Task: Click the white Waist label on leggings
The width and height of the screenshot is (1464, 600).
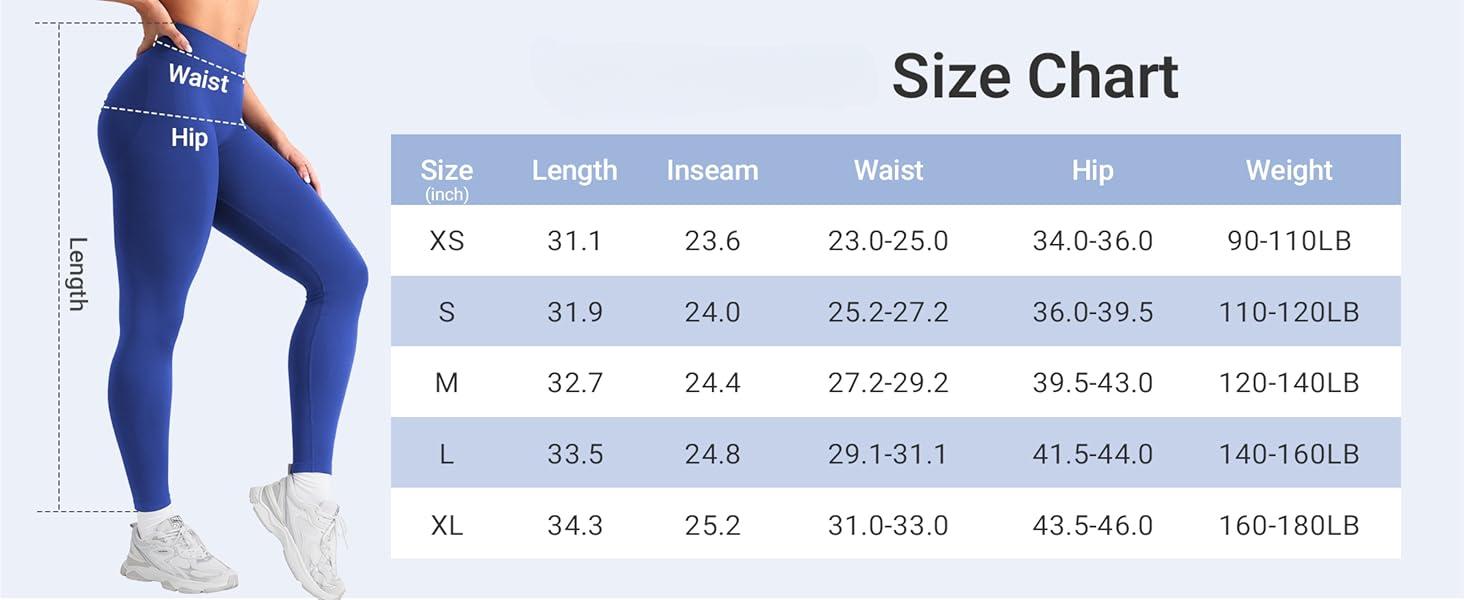Action: pos(198,77)
